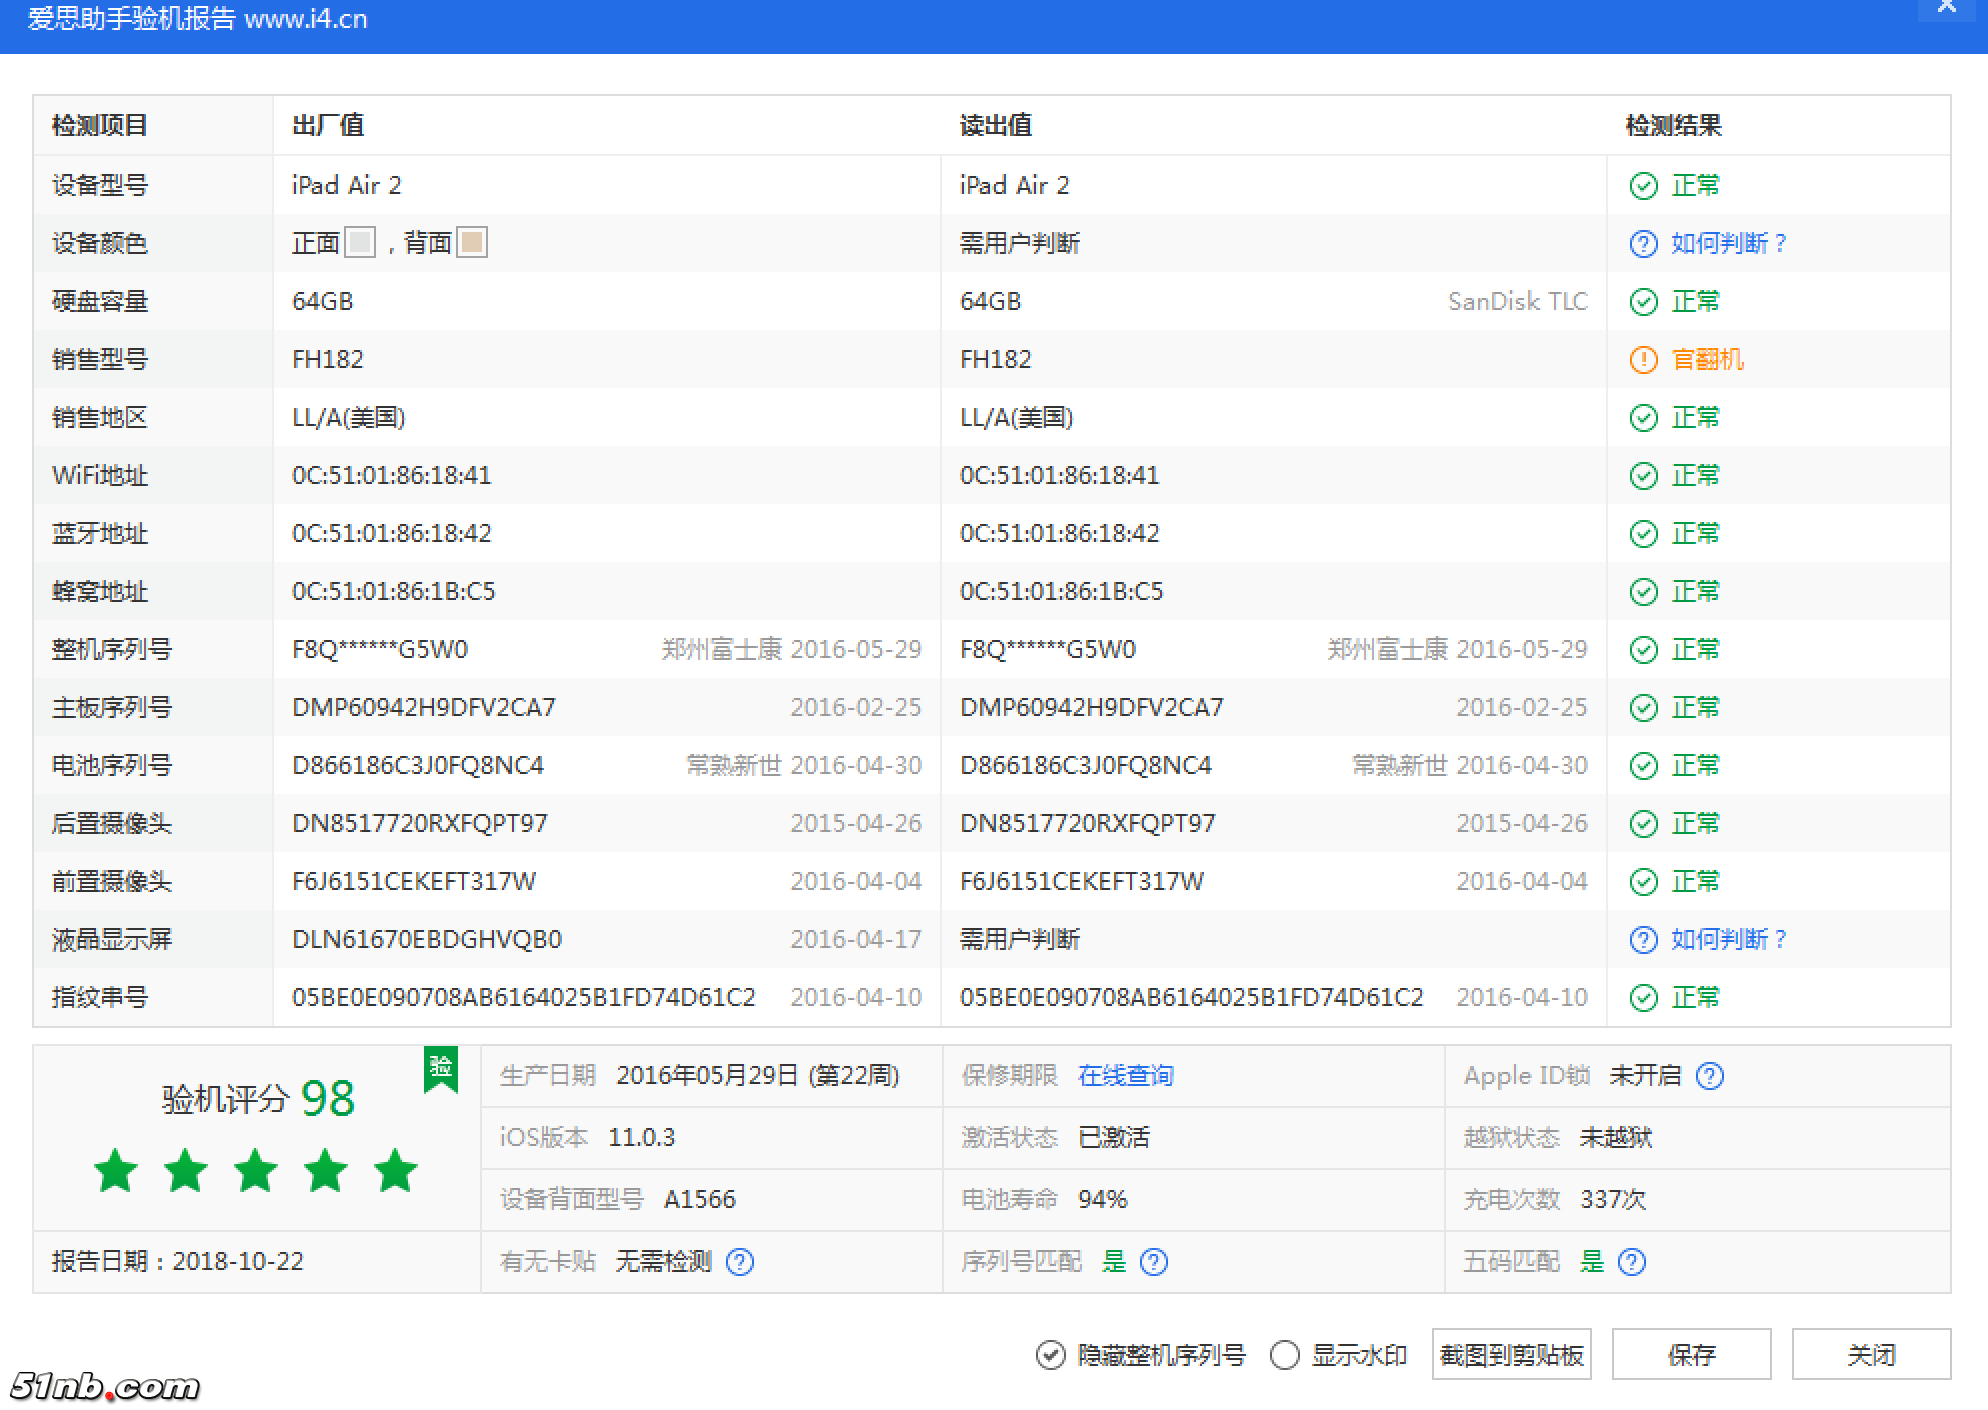Click the 关闭 button
1988x1410 pixels.
[1872, 1355]
